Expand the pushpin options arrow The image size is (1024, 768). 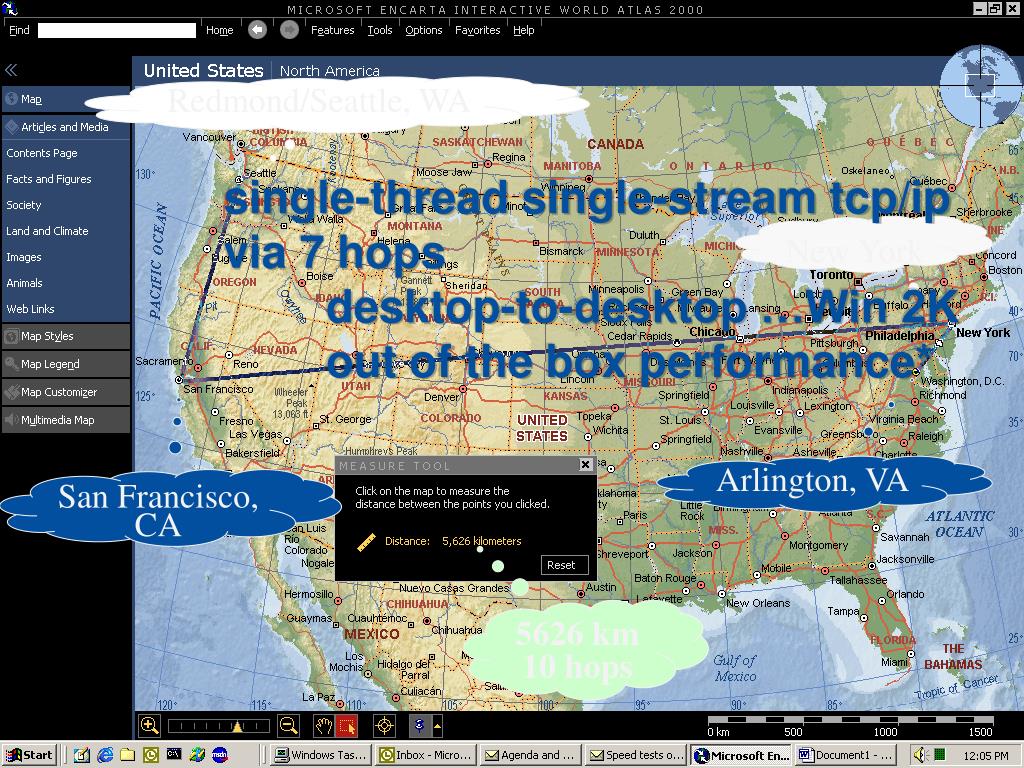click(437, 726)
